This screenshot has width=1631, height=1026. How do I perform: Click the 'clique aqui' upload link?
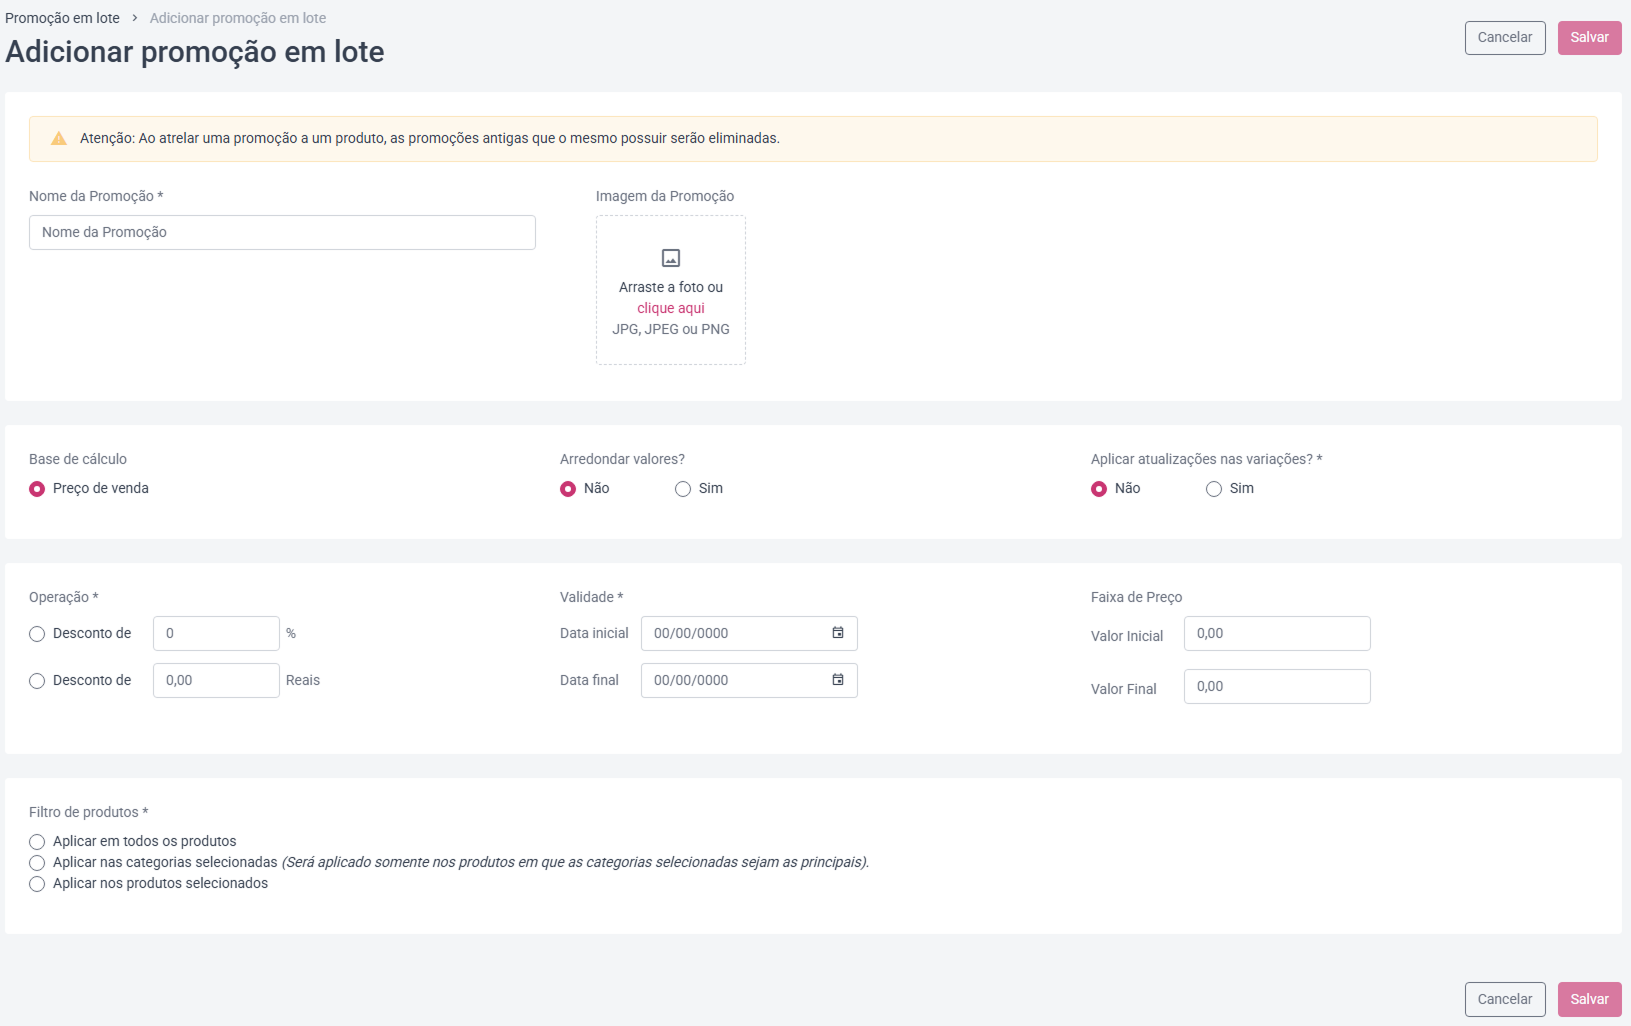coord(671,308)
